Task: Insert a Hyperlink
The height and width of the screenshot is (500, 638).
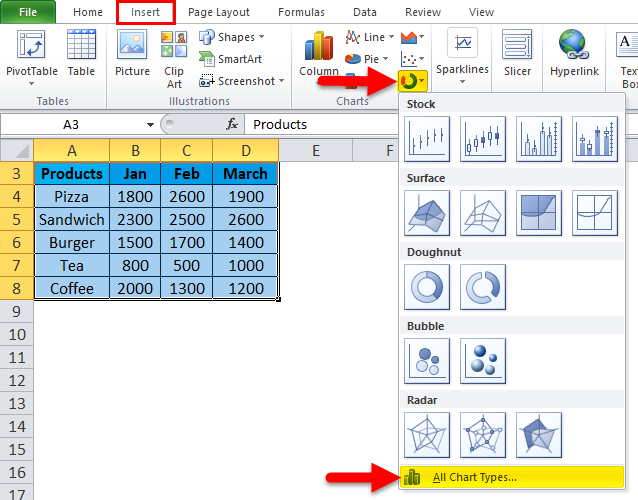Action: click(x=574, y=53)
